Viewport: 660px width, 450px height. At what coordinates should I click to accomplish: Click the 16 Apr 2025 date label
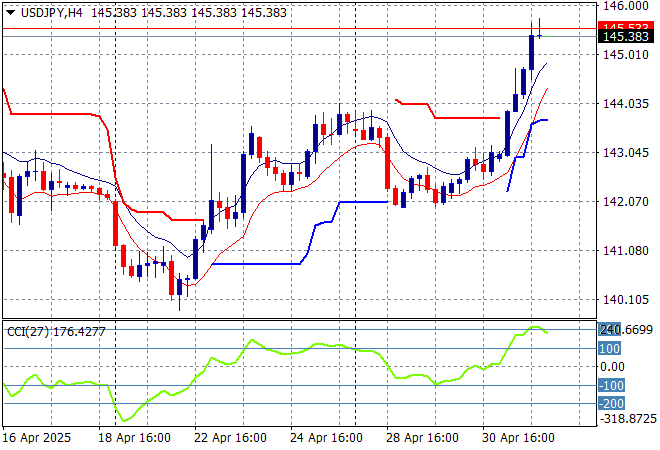tap(37, 438)
